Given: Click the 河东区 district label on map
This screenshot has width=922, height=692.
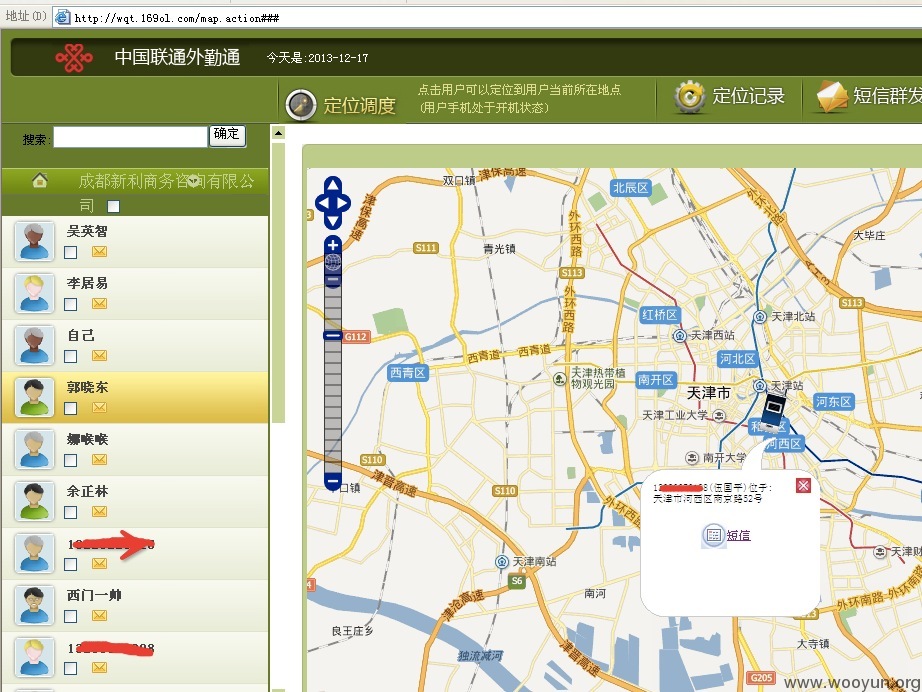Looking at the screenshot, I should tap(834, 402).
